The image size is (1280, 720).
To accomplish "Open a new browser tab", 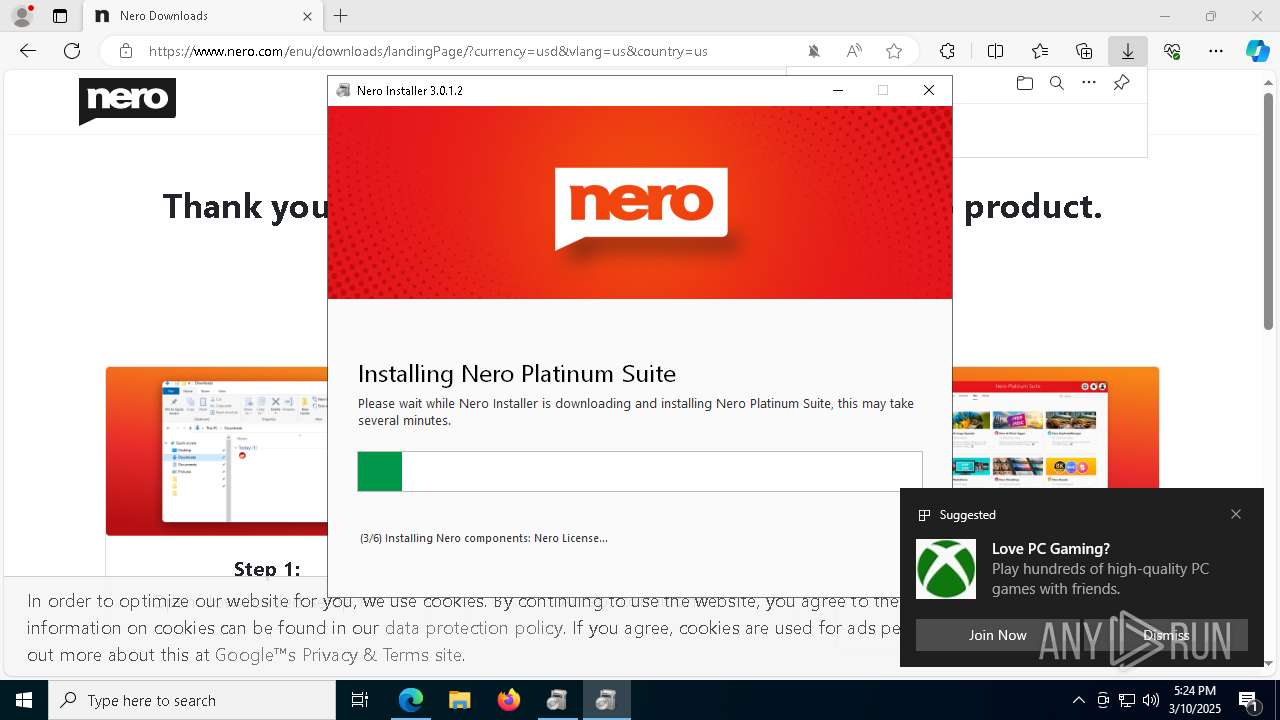I will (341, 16).
